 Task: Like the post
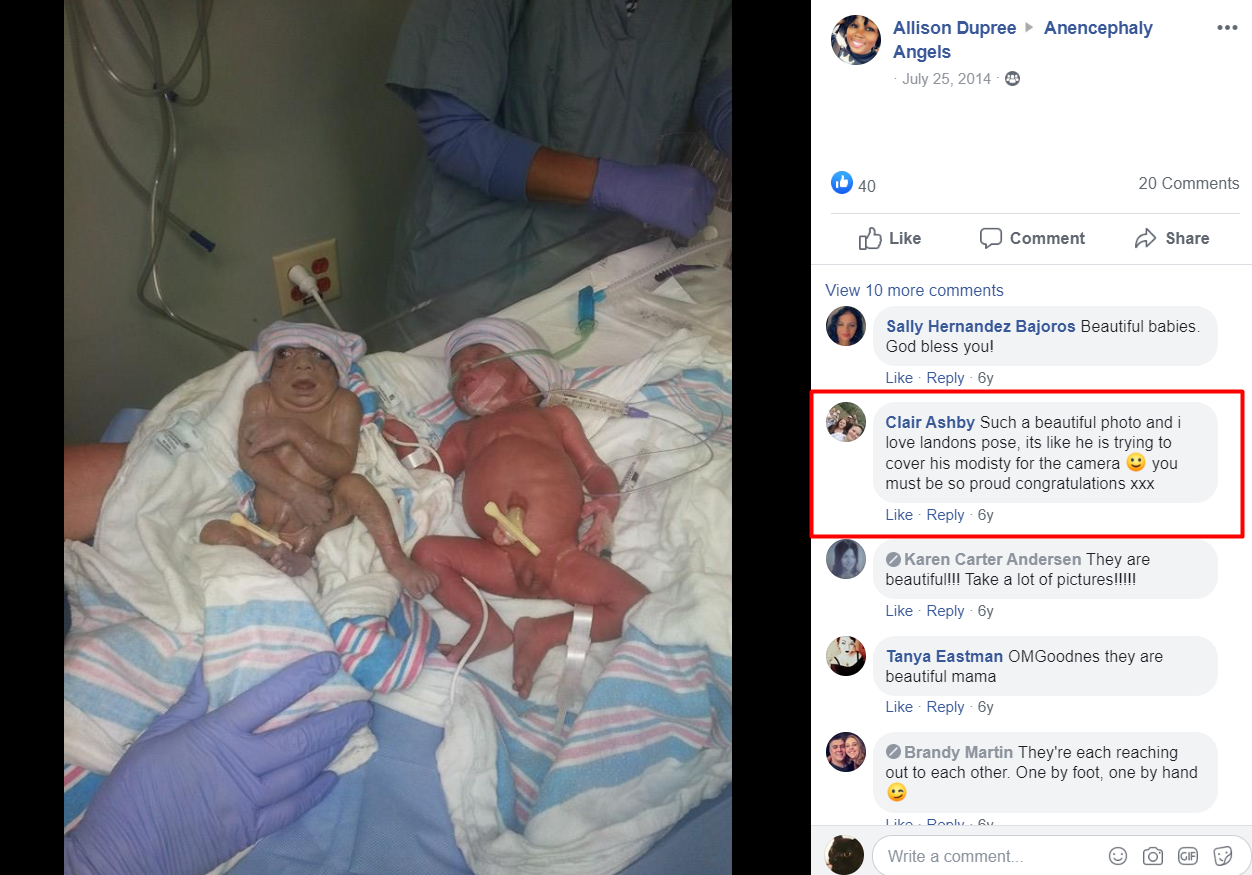pos(890,238)
